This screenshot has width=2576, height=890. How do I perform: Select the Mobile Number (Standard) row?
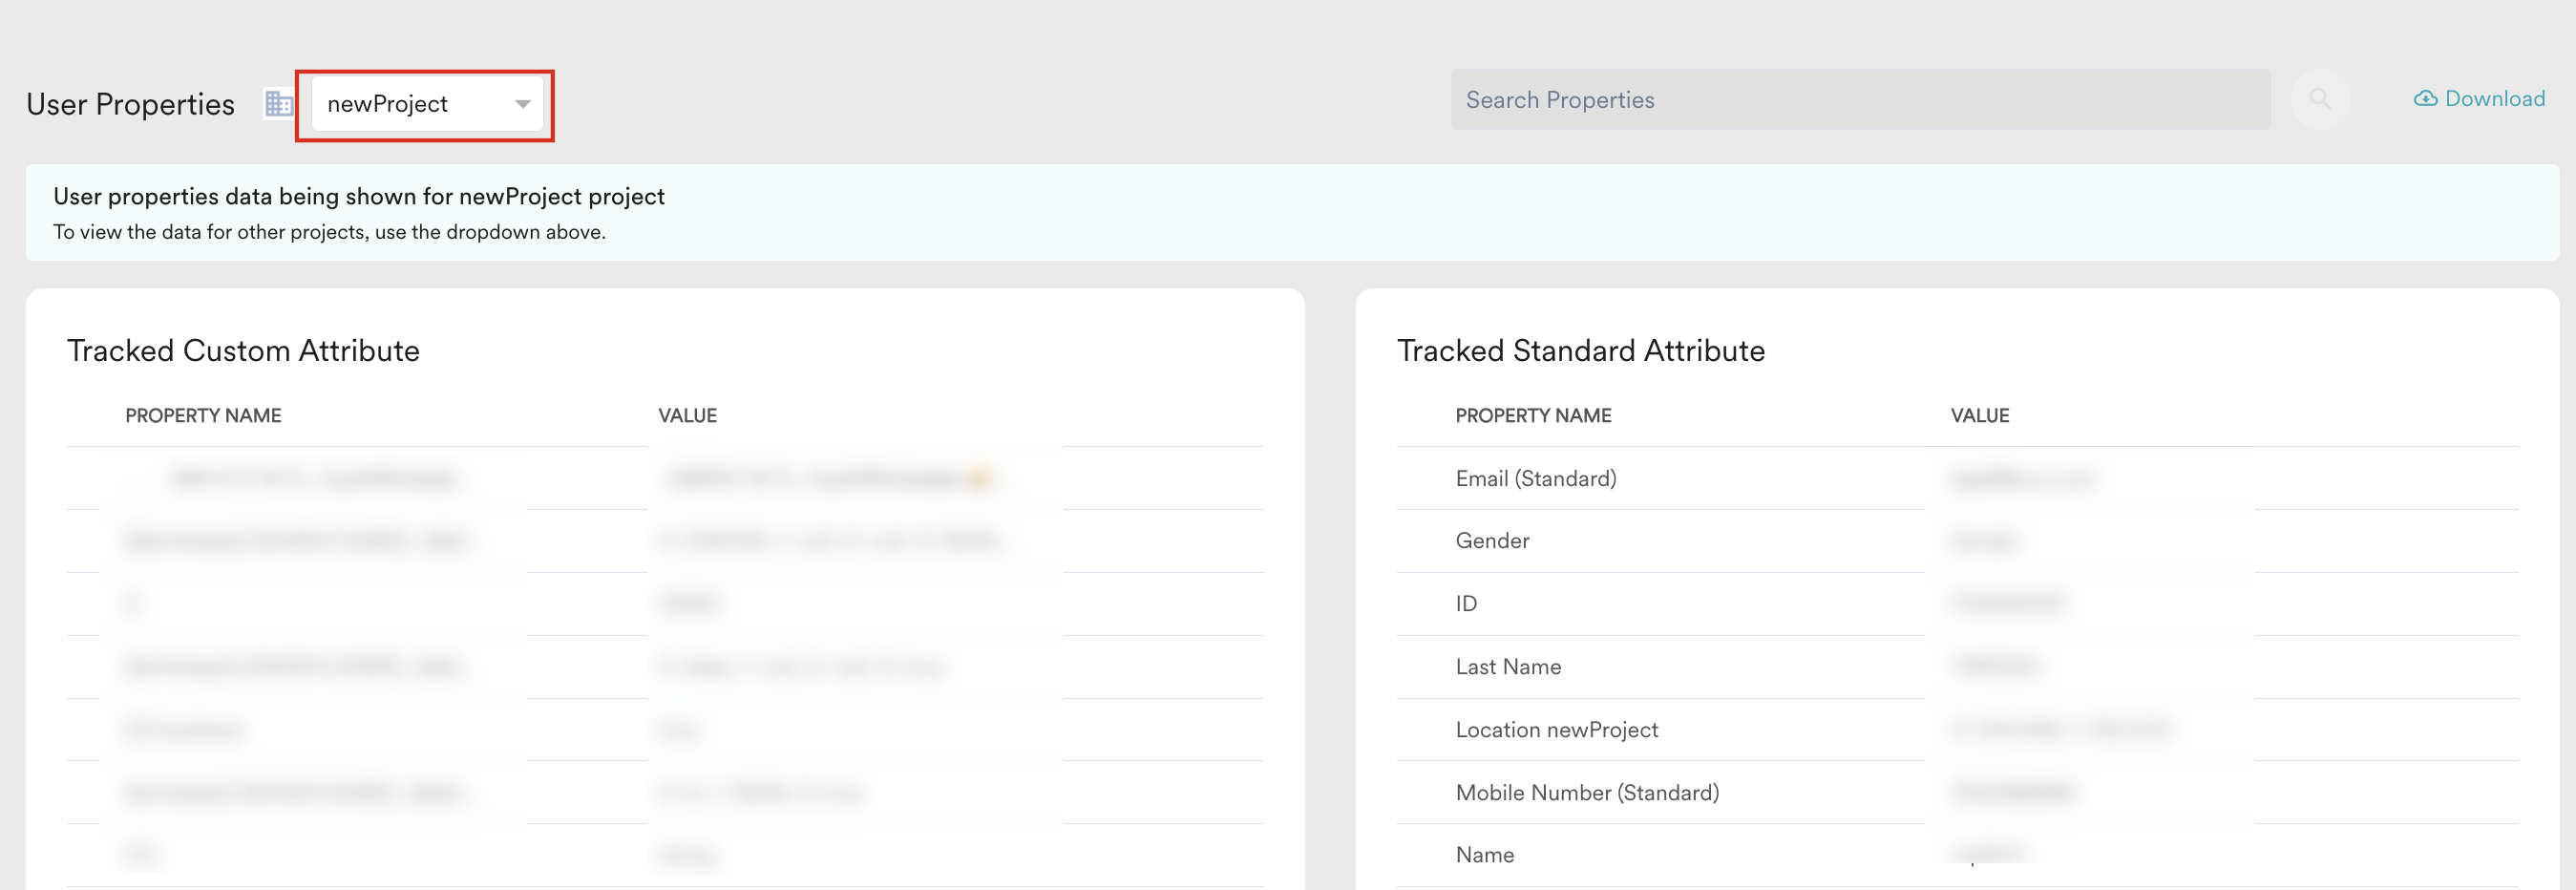pyautogui.click(x=1957, y=793)
